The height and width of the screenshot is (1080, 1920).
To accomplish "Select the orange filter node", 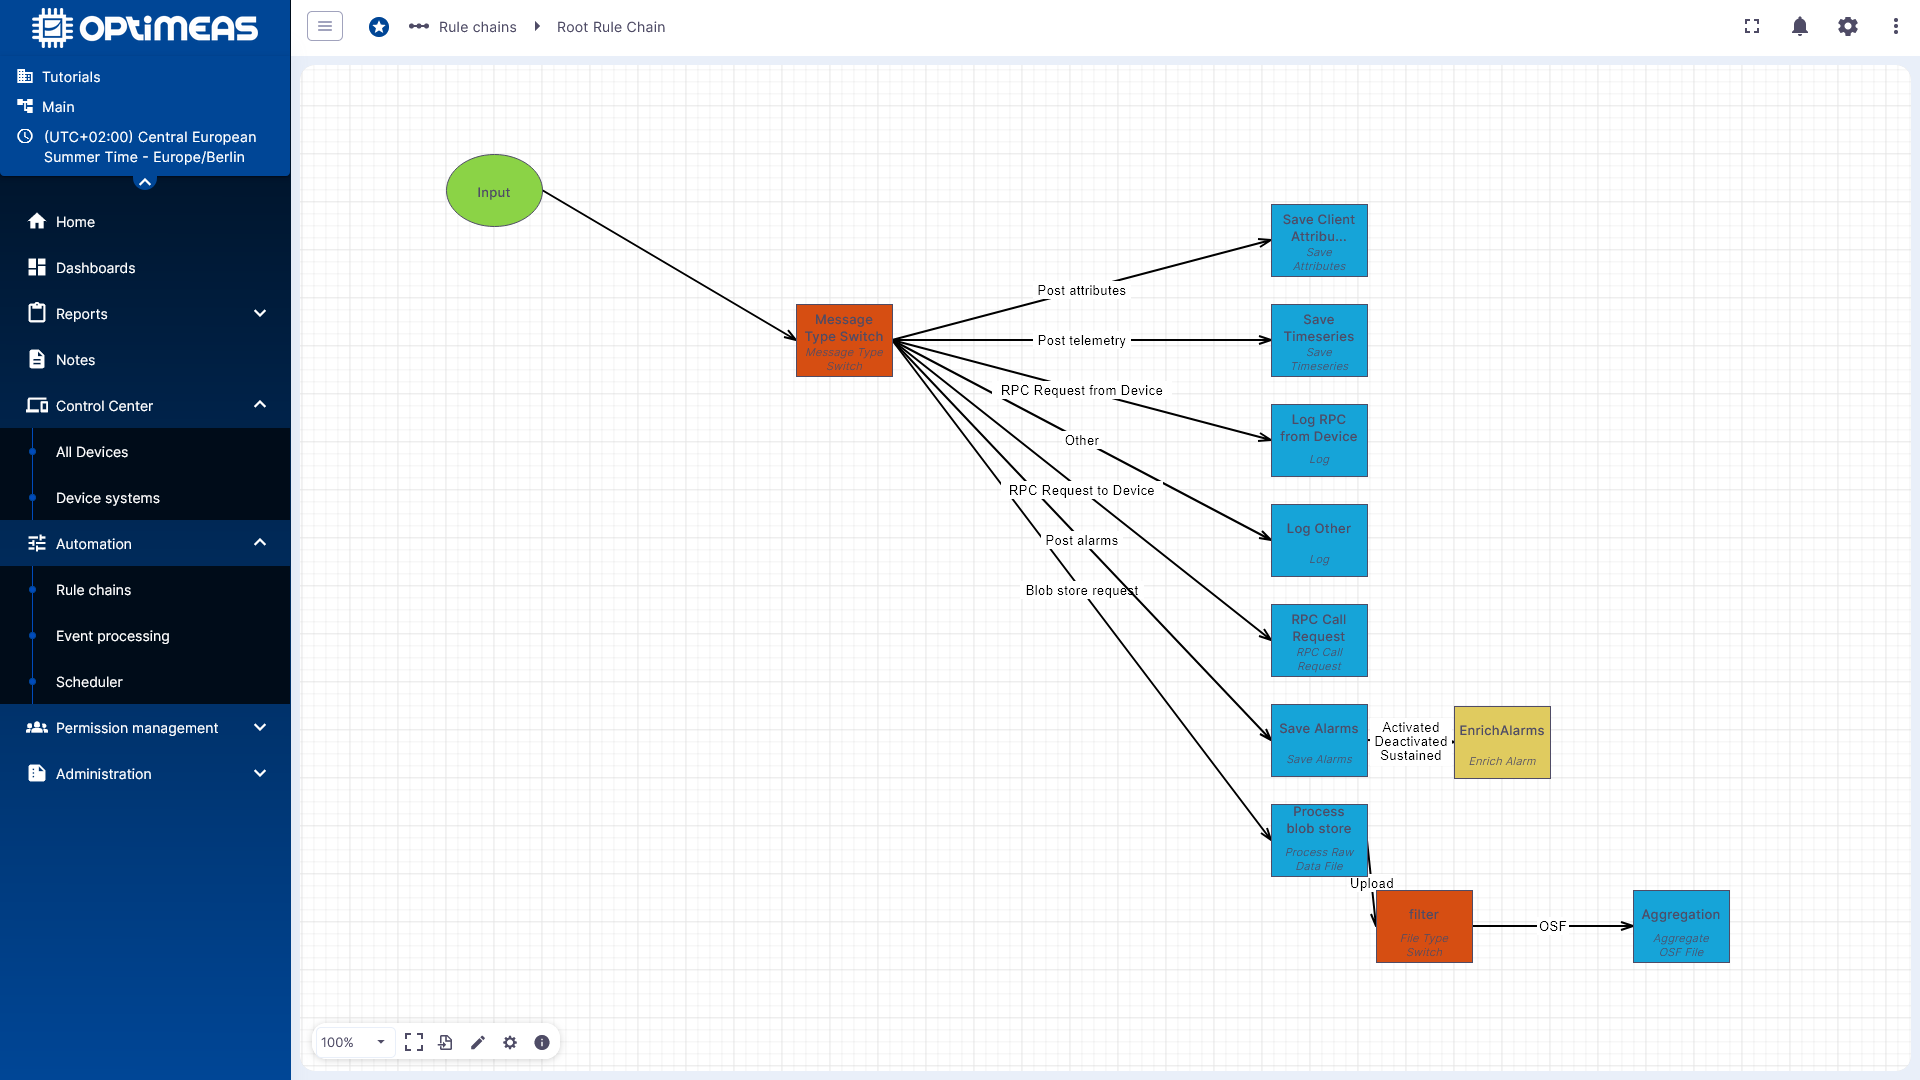I will pos(1424,927).
